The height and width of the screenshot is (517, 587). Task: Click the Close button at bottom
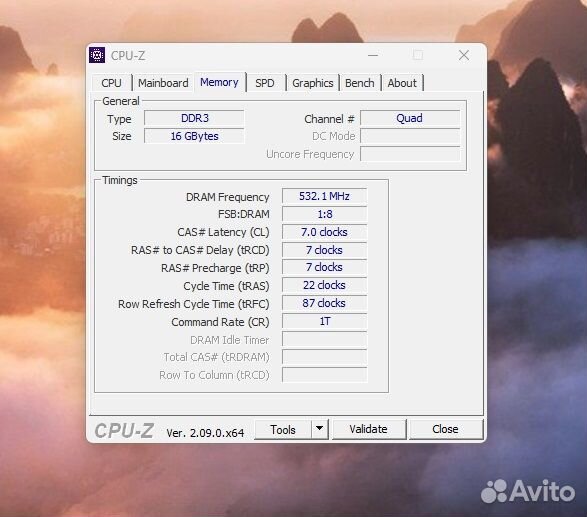point(445,429)
